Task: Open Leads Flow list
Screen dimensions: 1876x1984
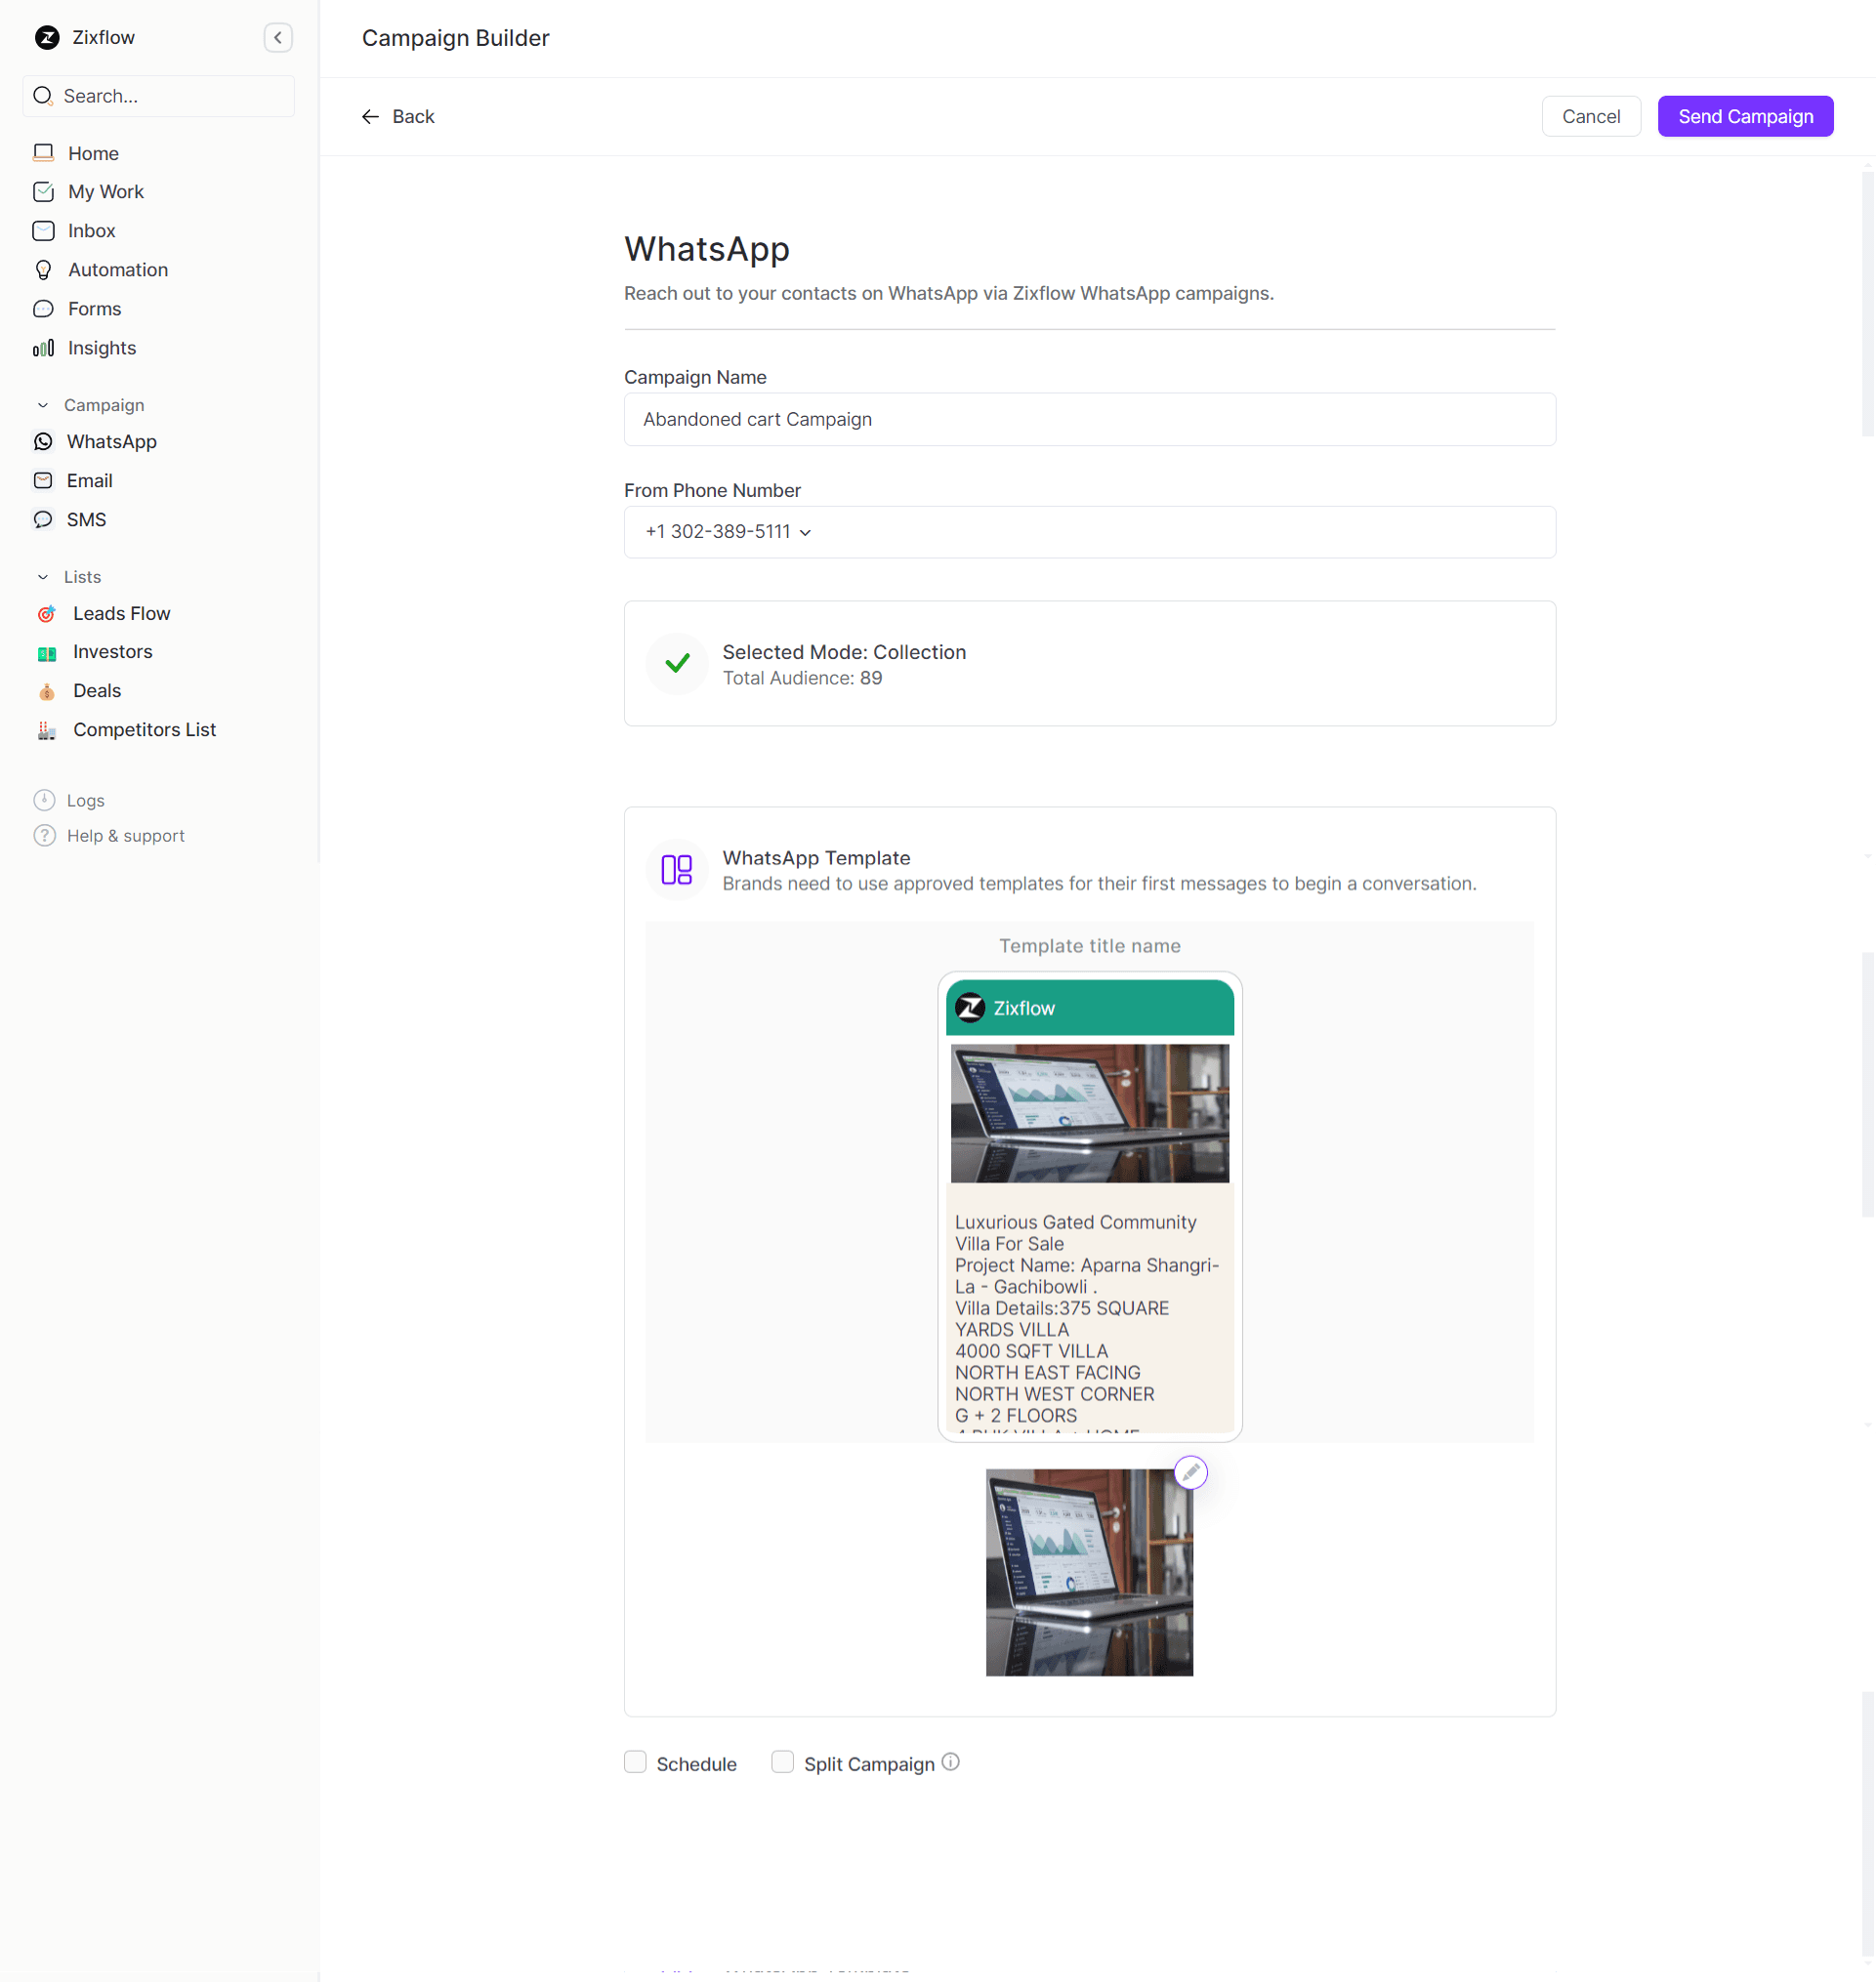Action: 121,614
